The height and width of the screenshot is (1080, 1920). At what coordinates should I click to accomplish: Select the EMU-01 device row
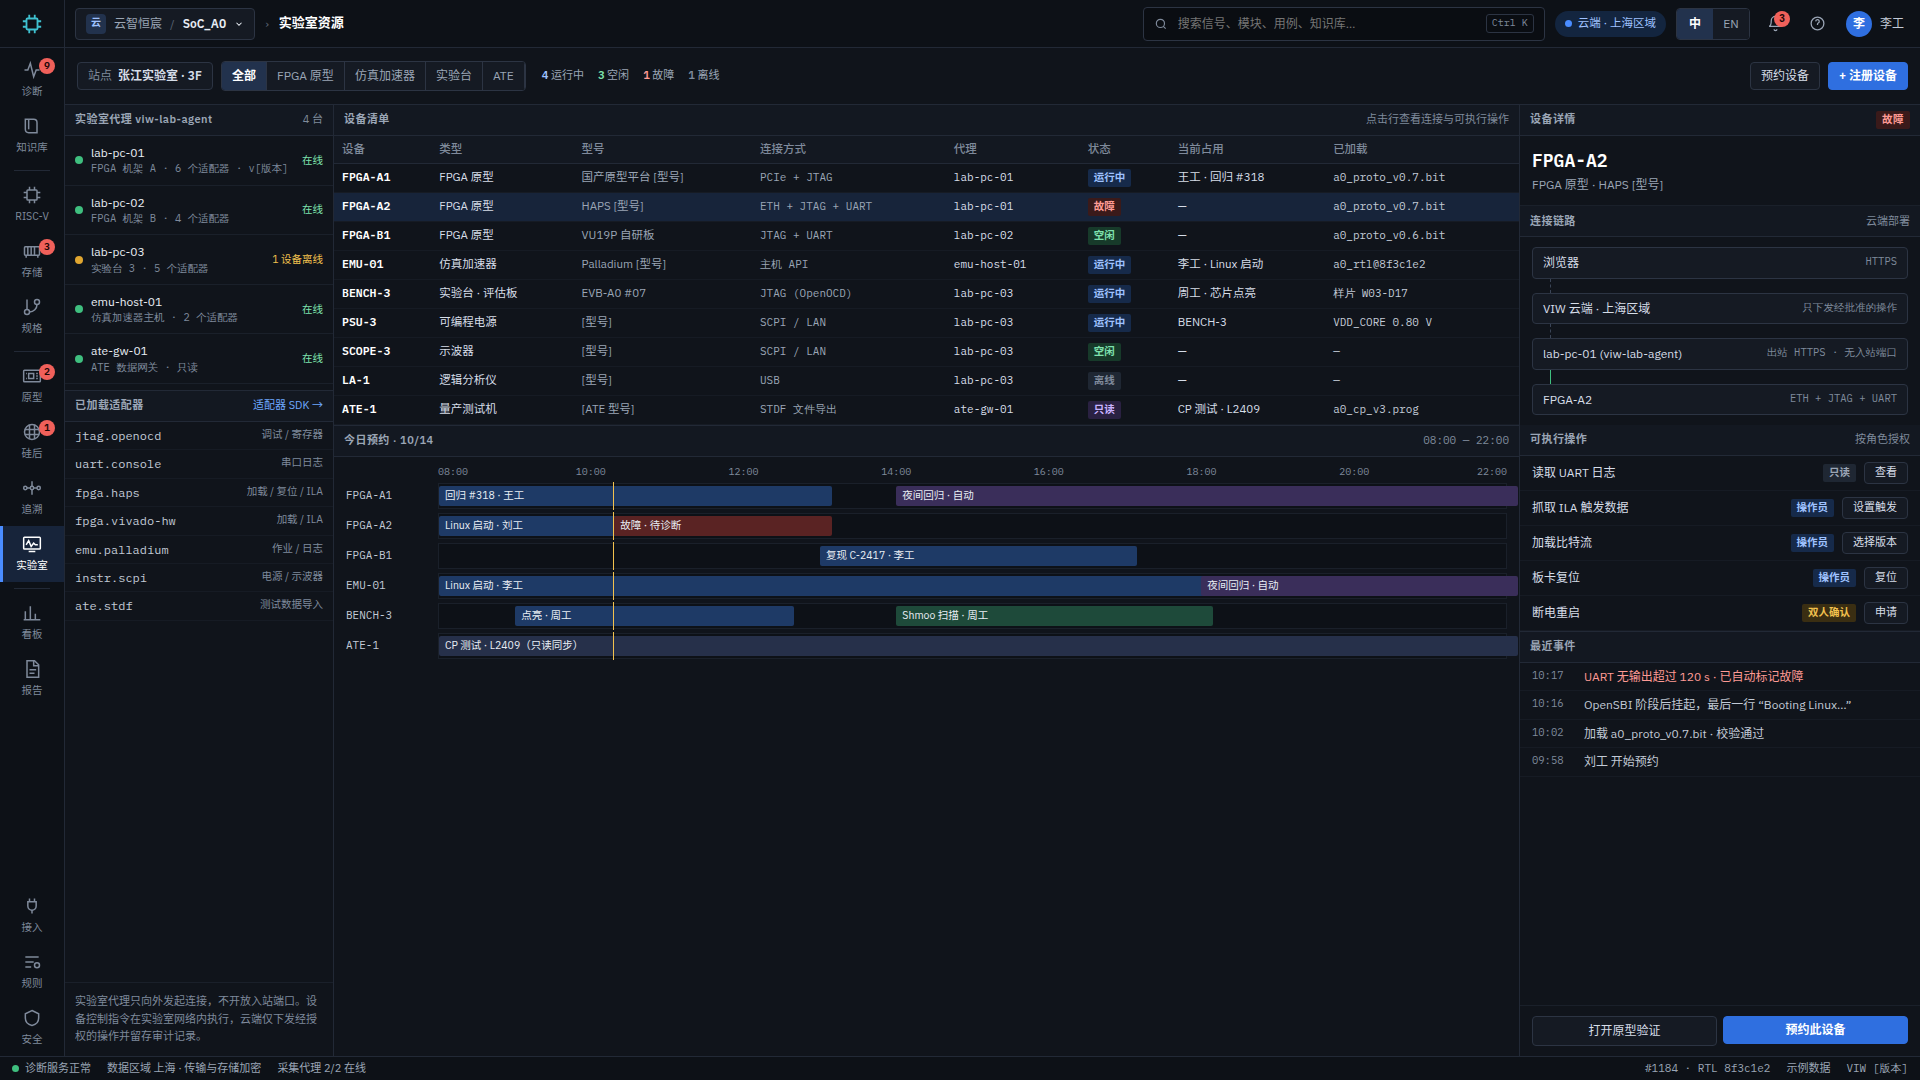[926, 264]
